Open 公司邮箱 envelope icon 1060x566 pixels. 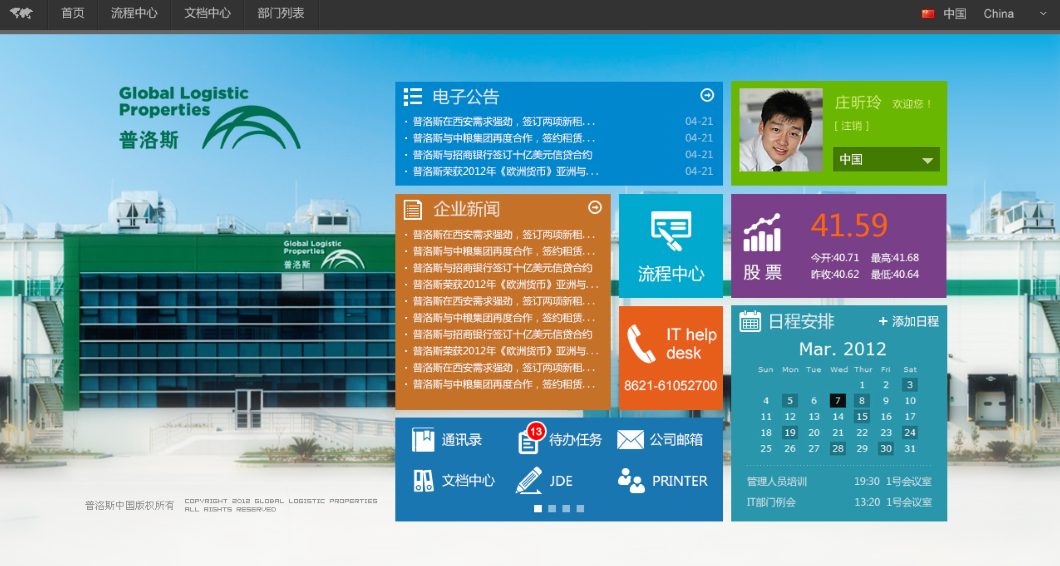click(x=630, y=440)
